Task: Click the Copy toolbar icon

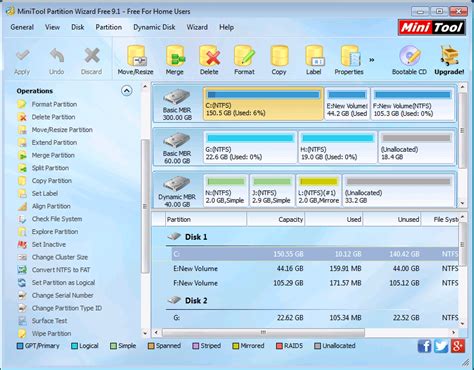Action: coord(279,60)
